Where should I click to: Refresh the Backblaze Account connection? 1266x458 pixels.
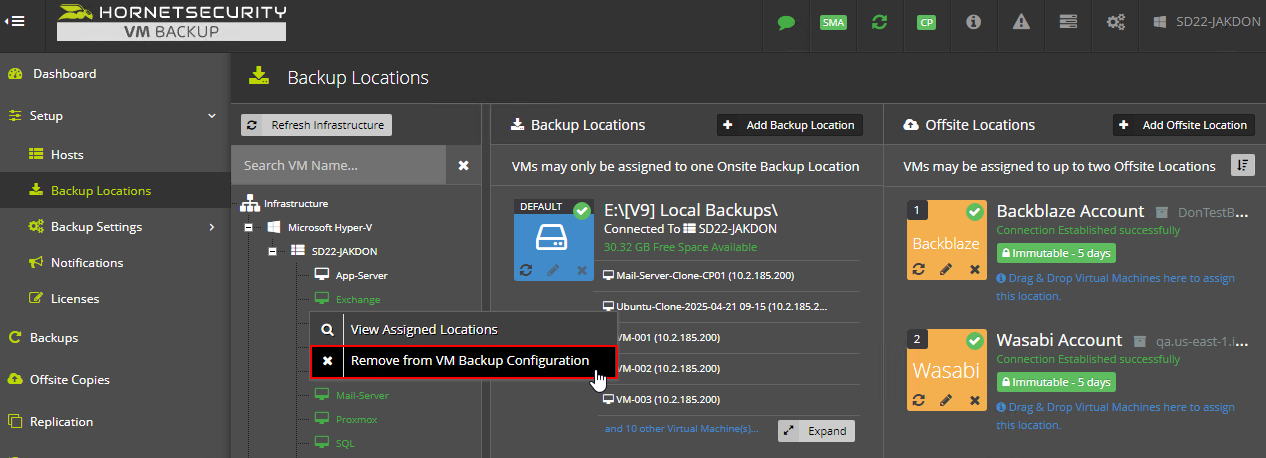pos(919,269)
